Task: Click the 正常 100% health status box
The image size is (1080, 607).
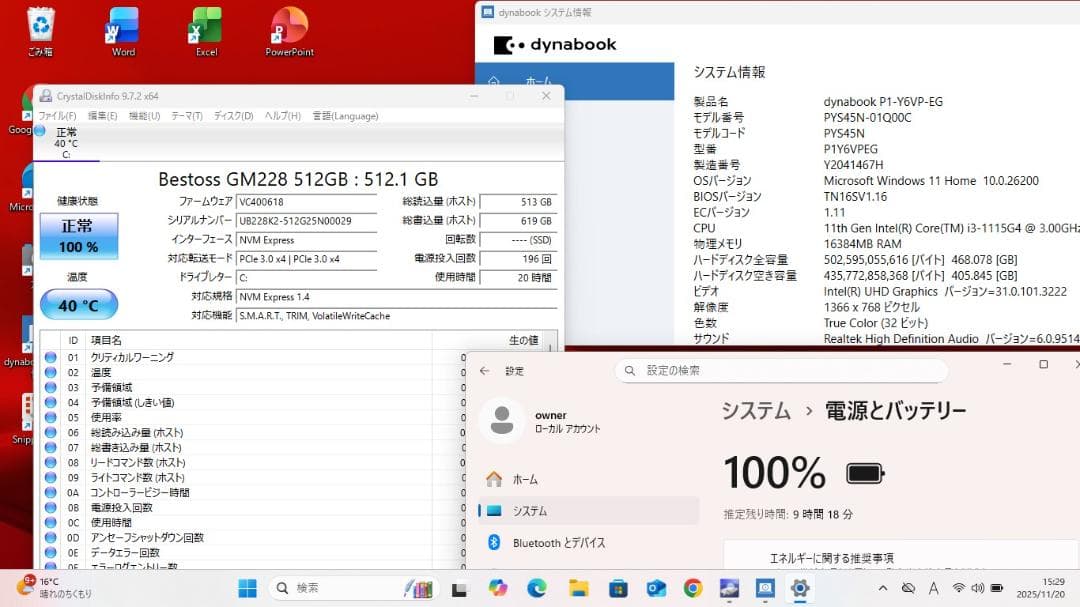Action: pos(78,236)
